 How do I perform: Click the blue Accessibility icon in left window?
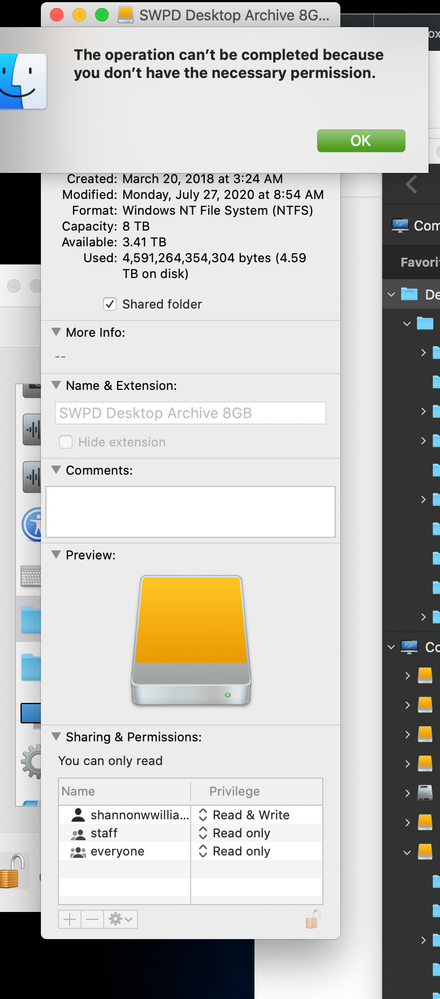click(x=31, y=524)
